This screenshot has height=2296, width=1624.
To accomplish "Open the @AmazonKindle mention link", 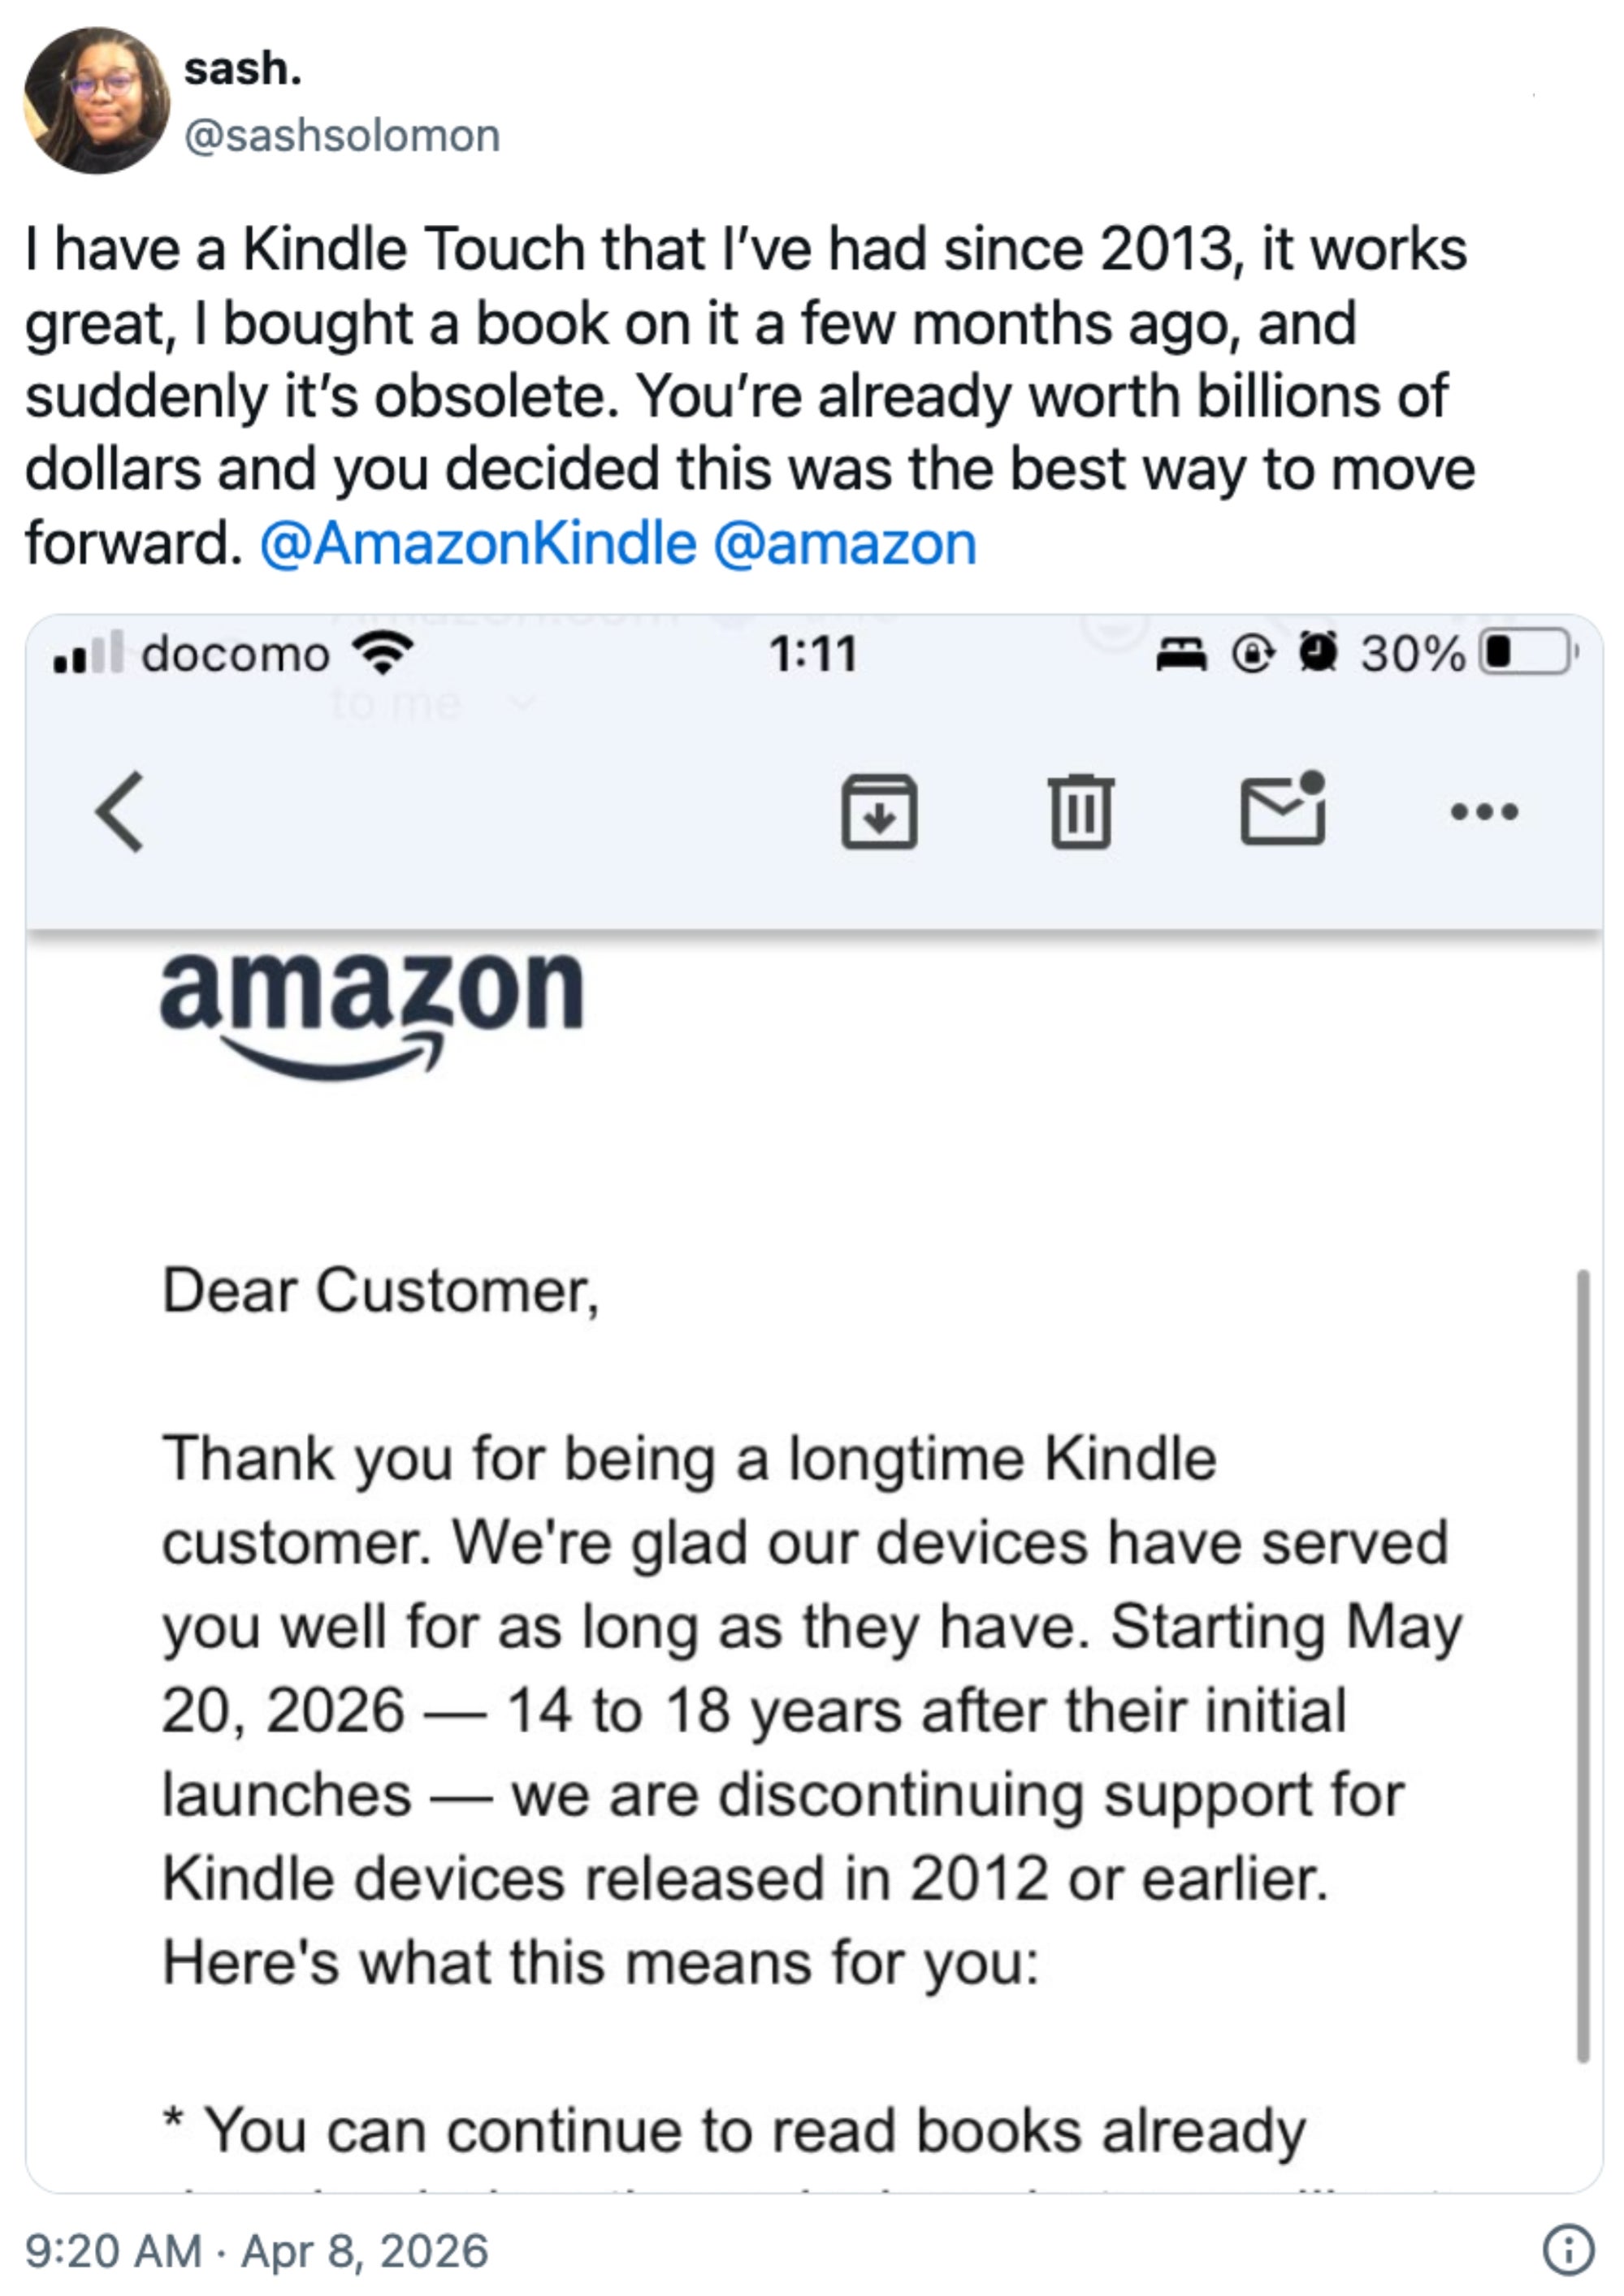I will [x=474, y=540].
